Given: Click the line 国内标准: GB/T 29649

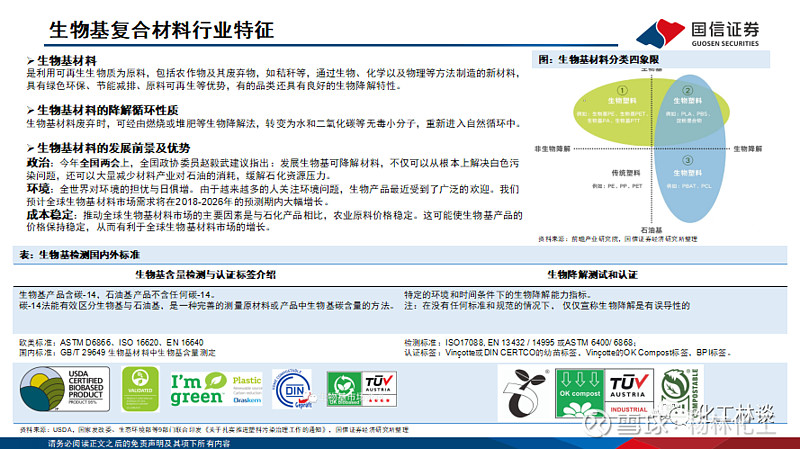Looking at the screenshot, I should pyautogui.click(x=117, y=353).
